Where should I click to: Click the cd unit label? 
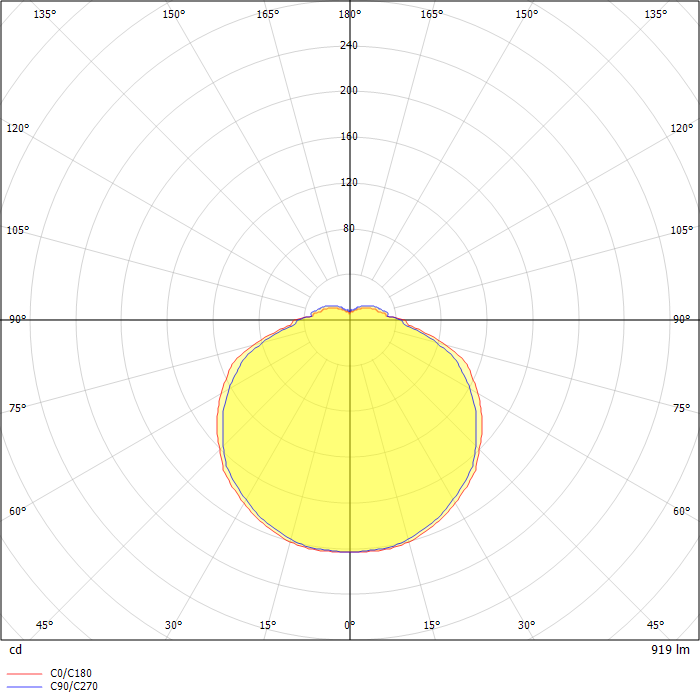15,650
